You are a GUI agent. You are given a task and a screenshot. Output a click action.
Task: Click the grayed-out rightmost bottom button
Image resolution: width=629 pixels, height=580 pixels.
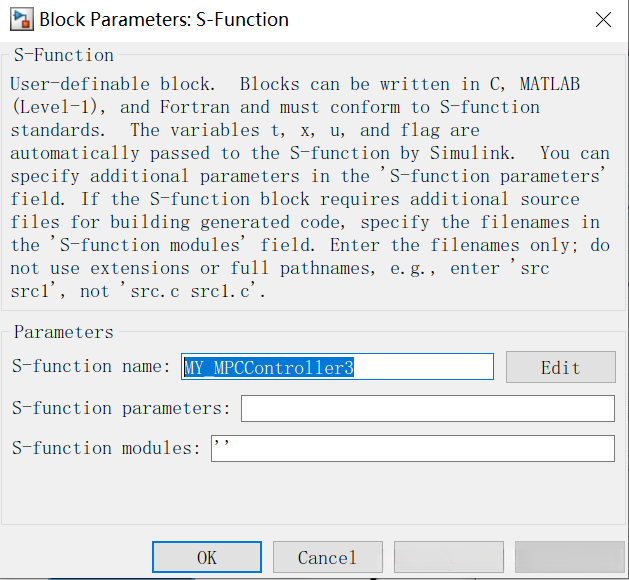click(x=569, y=557)
